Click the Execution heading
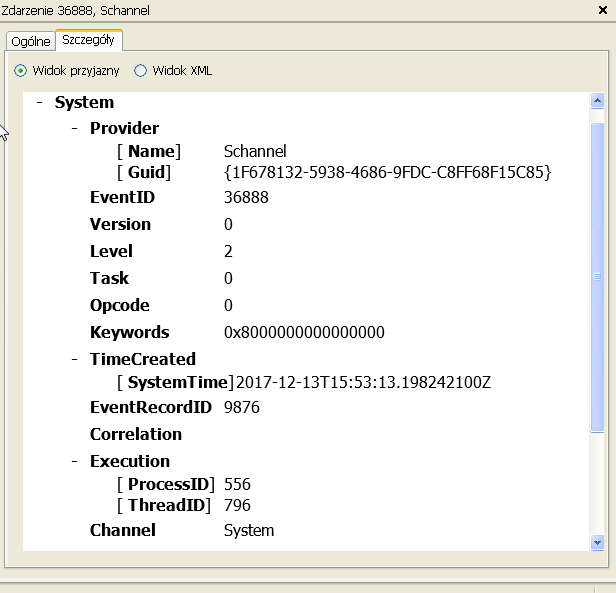The height and width of the screenshot is (593, 616). tap(130, 461)
